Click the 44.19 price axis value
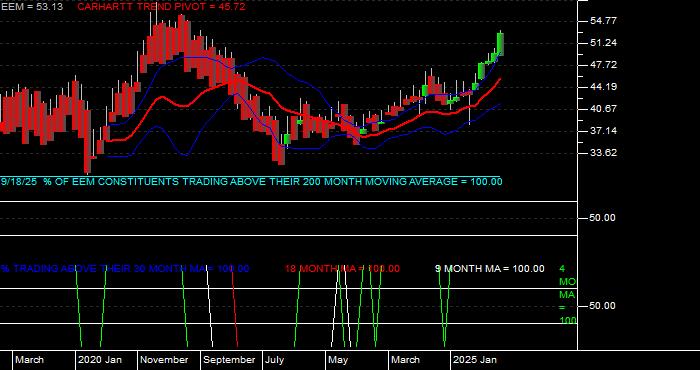This screenshot has height=370, width=700. coord(603,87)
